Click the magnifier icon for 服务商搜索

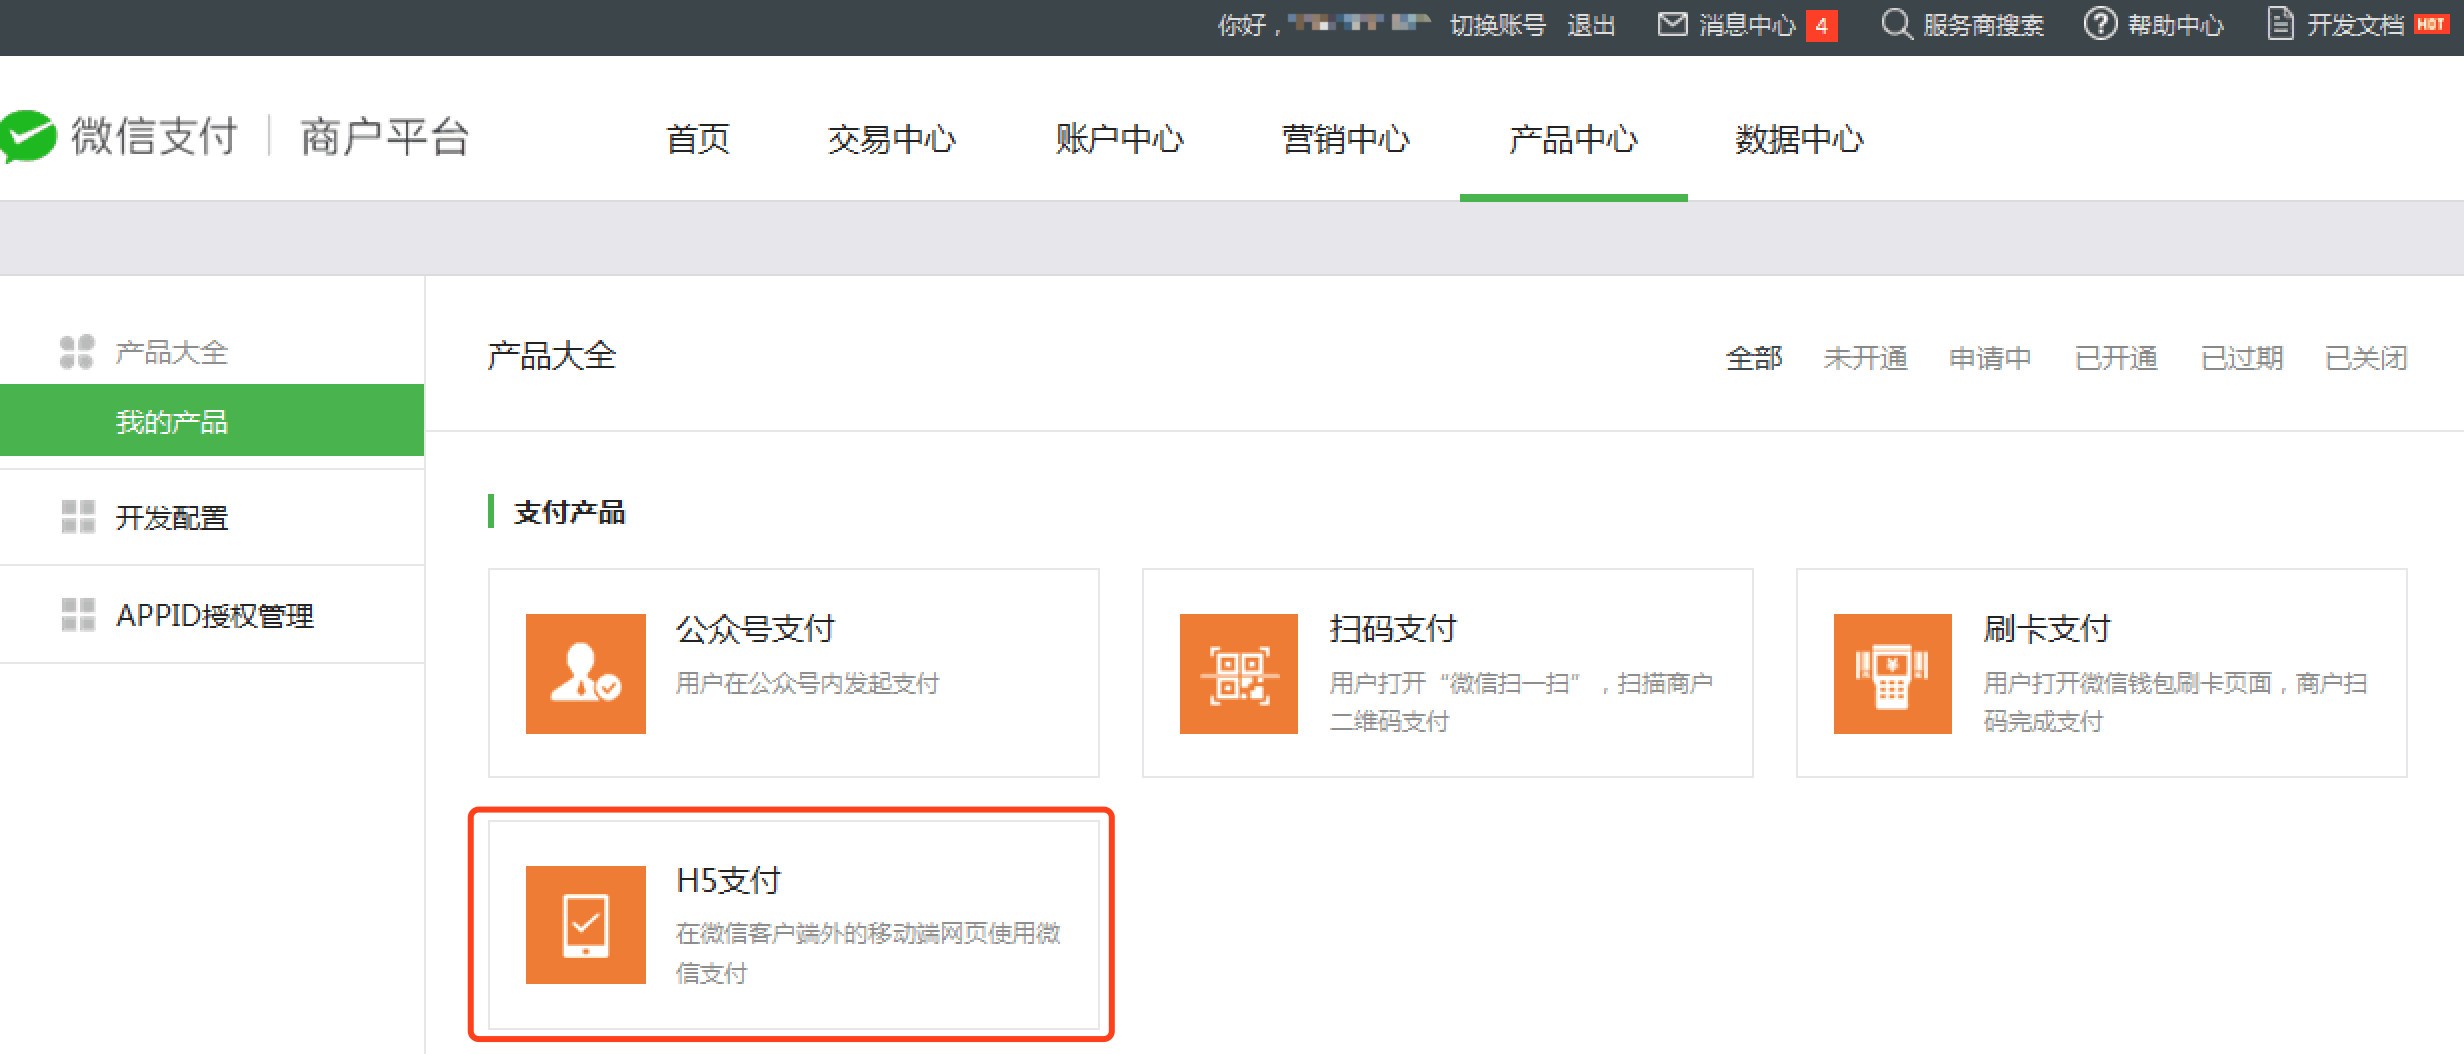(1896, 24)
